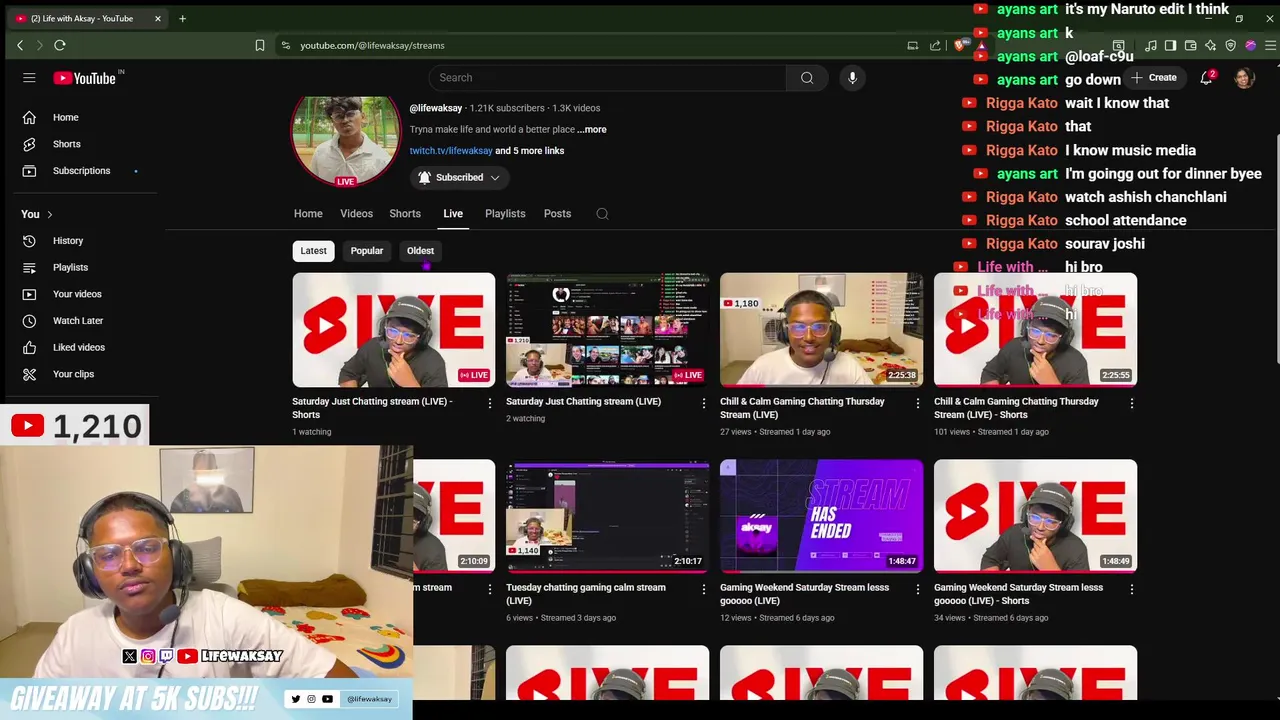
Task: Open the YouTube hamburger guide menu
Action: pos(29,78)
